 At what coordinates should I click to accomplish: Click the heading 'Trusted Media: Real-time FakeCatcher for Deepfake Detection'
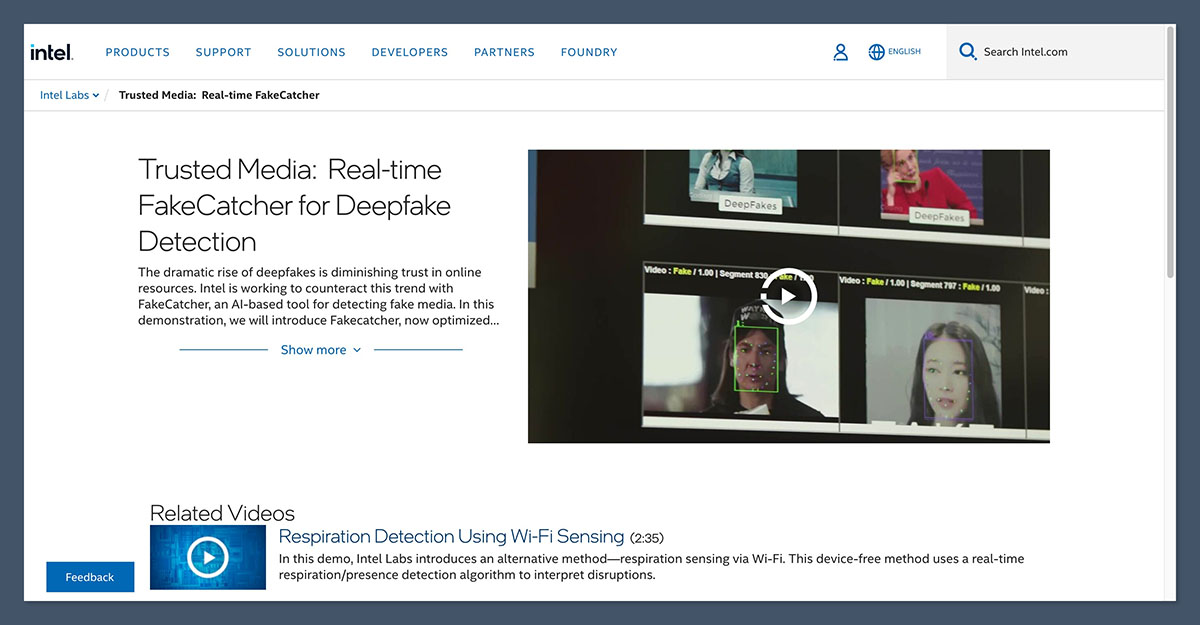point(294,205)
